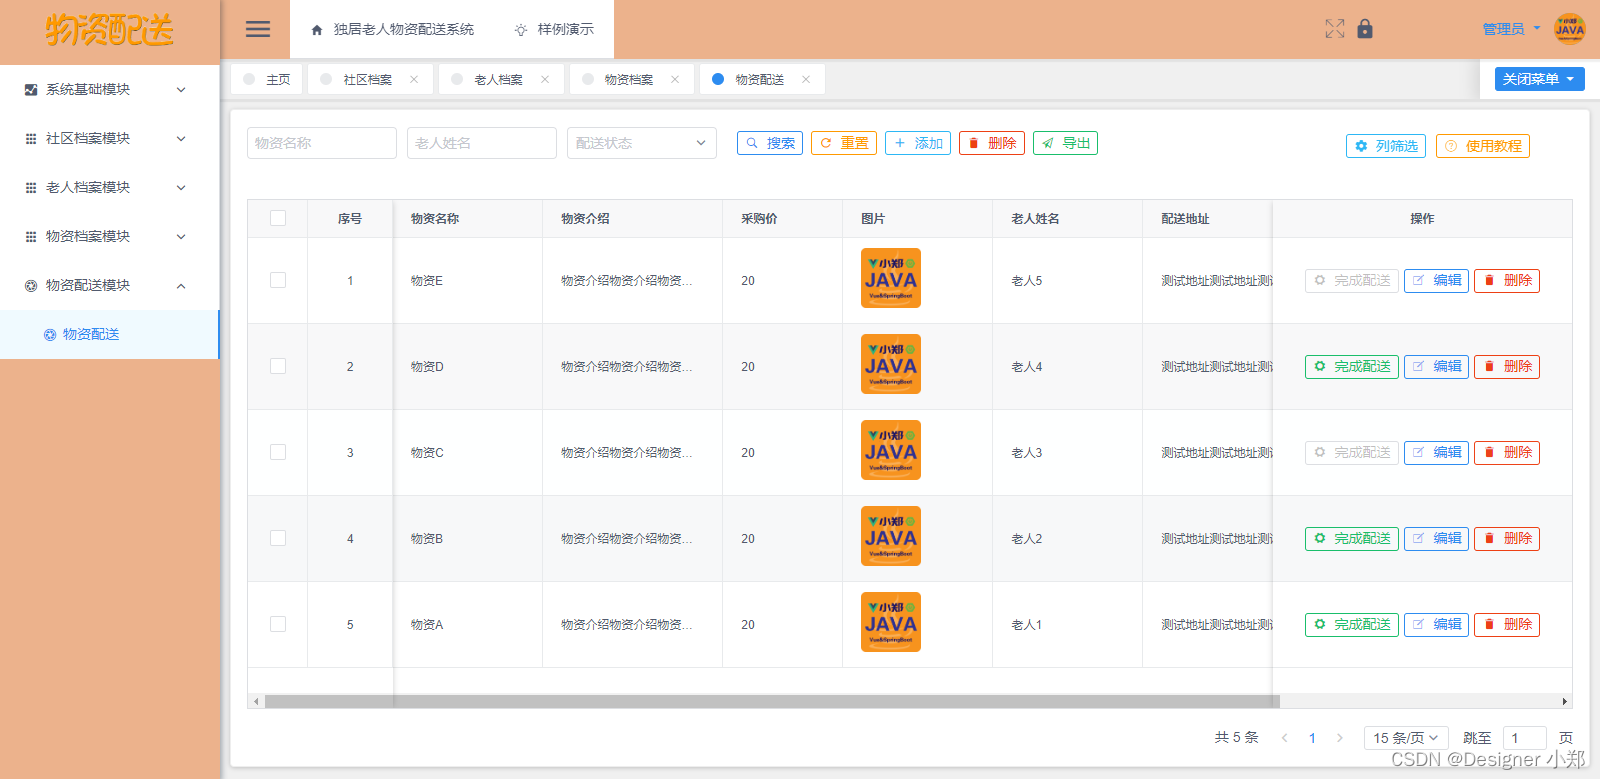Click 删除 for 物资A row
The image size is (1600, 779).
[1507, 625]
